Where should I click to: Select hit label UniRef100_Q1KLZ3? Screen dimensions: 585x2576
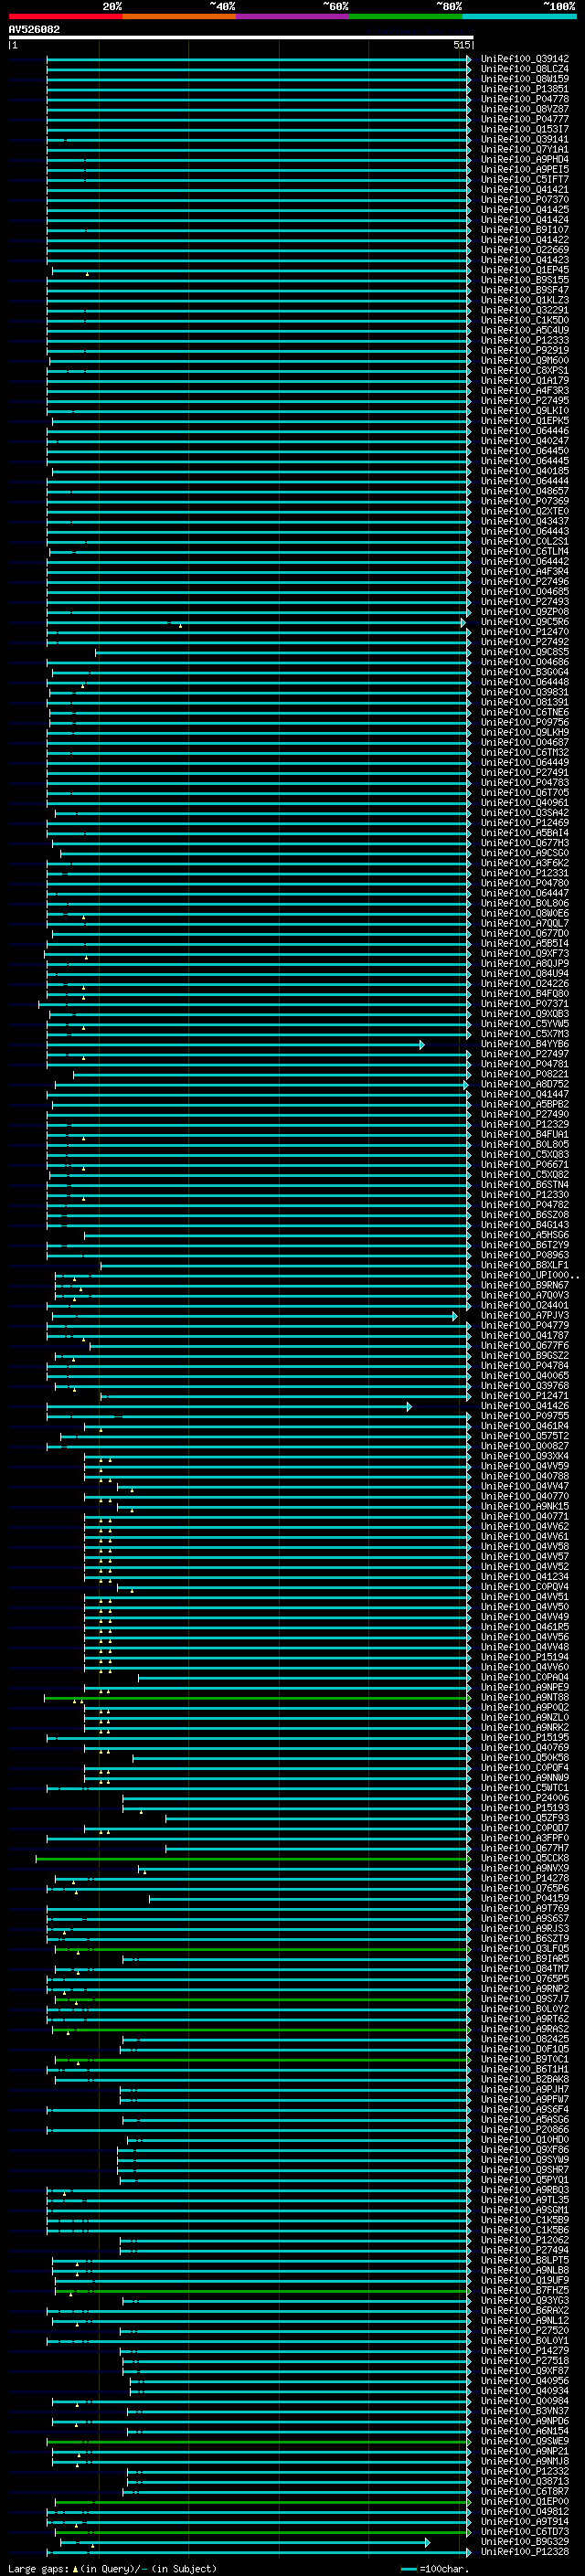coord(524,300)
